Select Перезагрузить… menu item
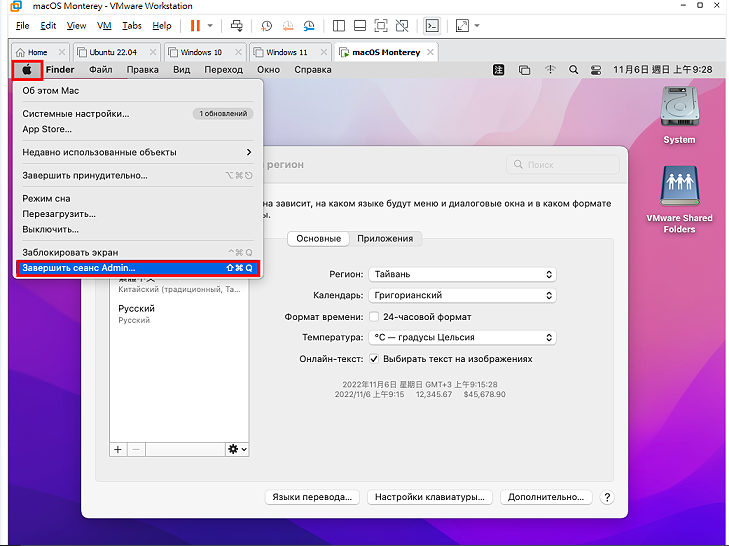729x546 pixels. point(138,214)
